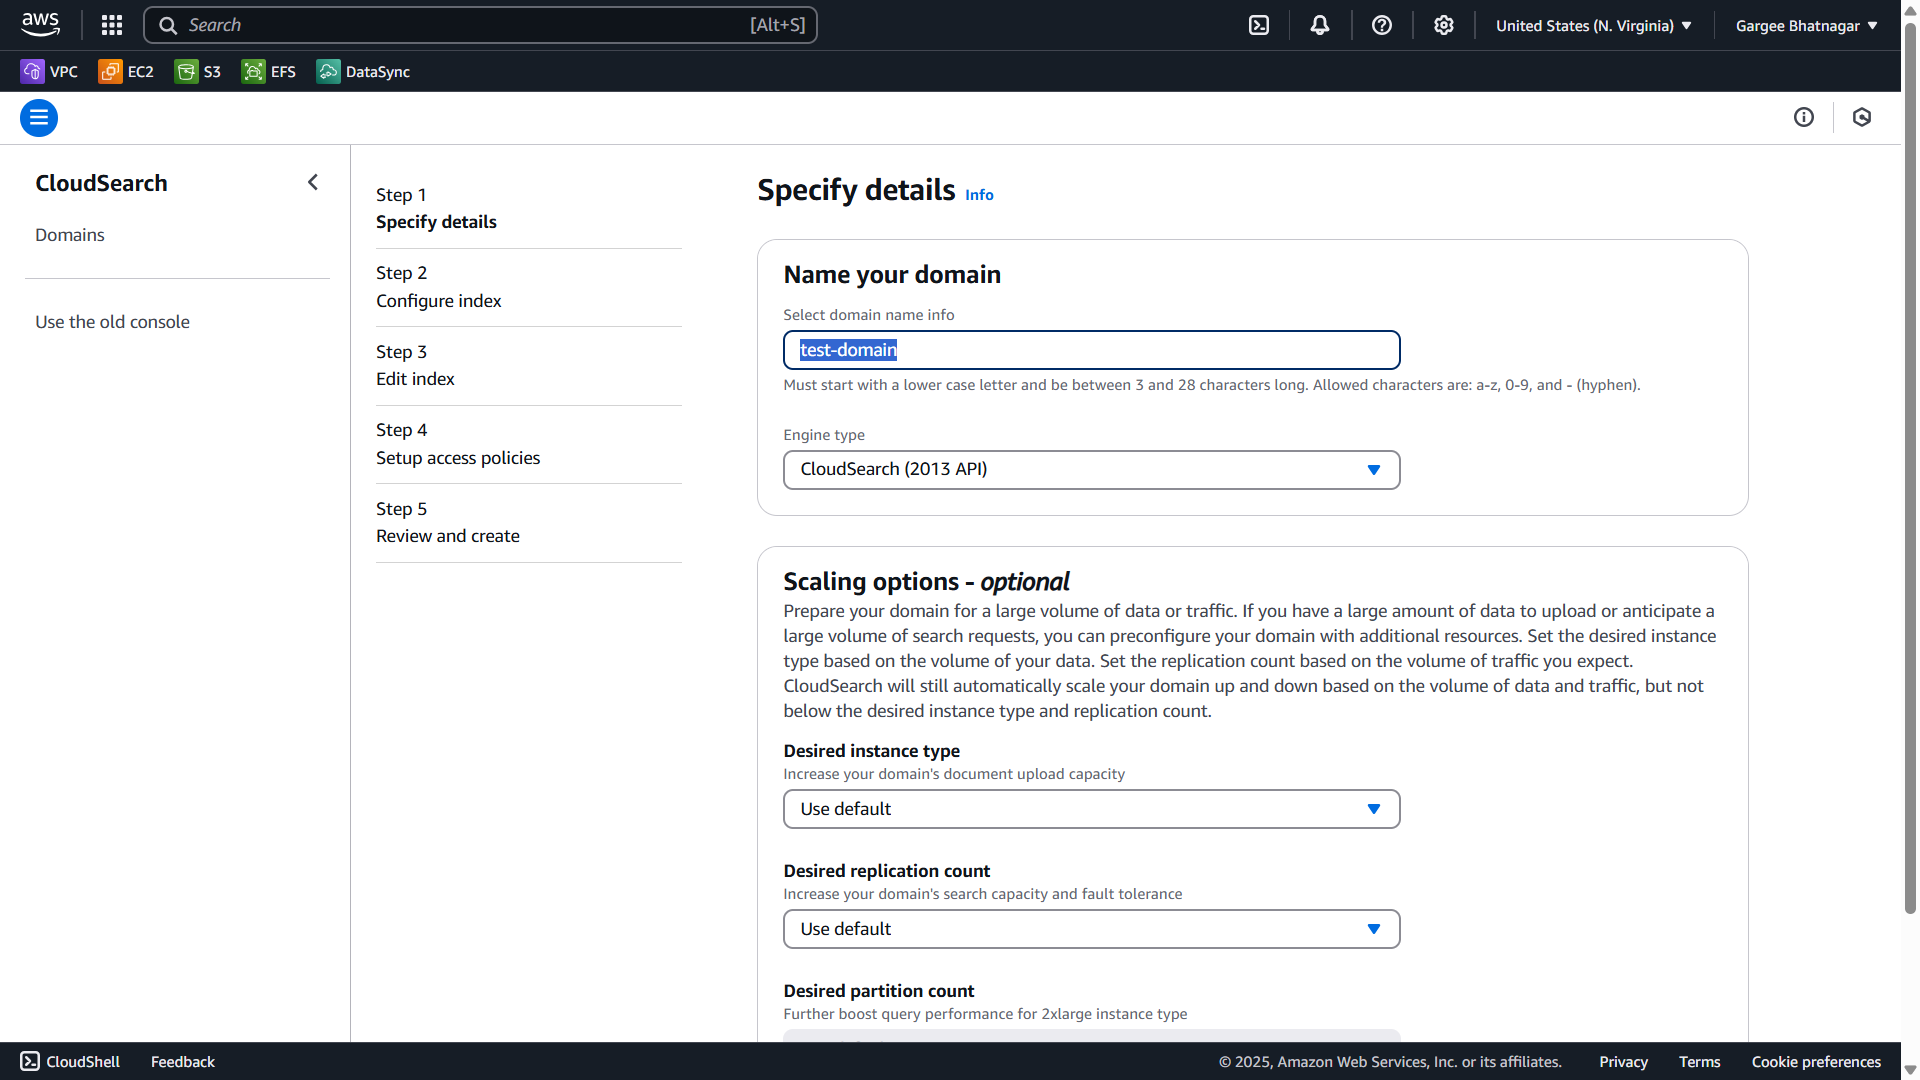This screenshot has height=1080, width=1920.
Task: Open the region selector United States (N. Virginia)
Action: click(x=1594, y=26)
